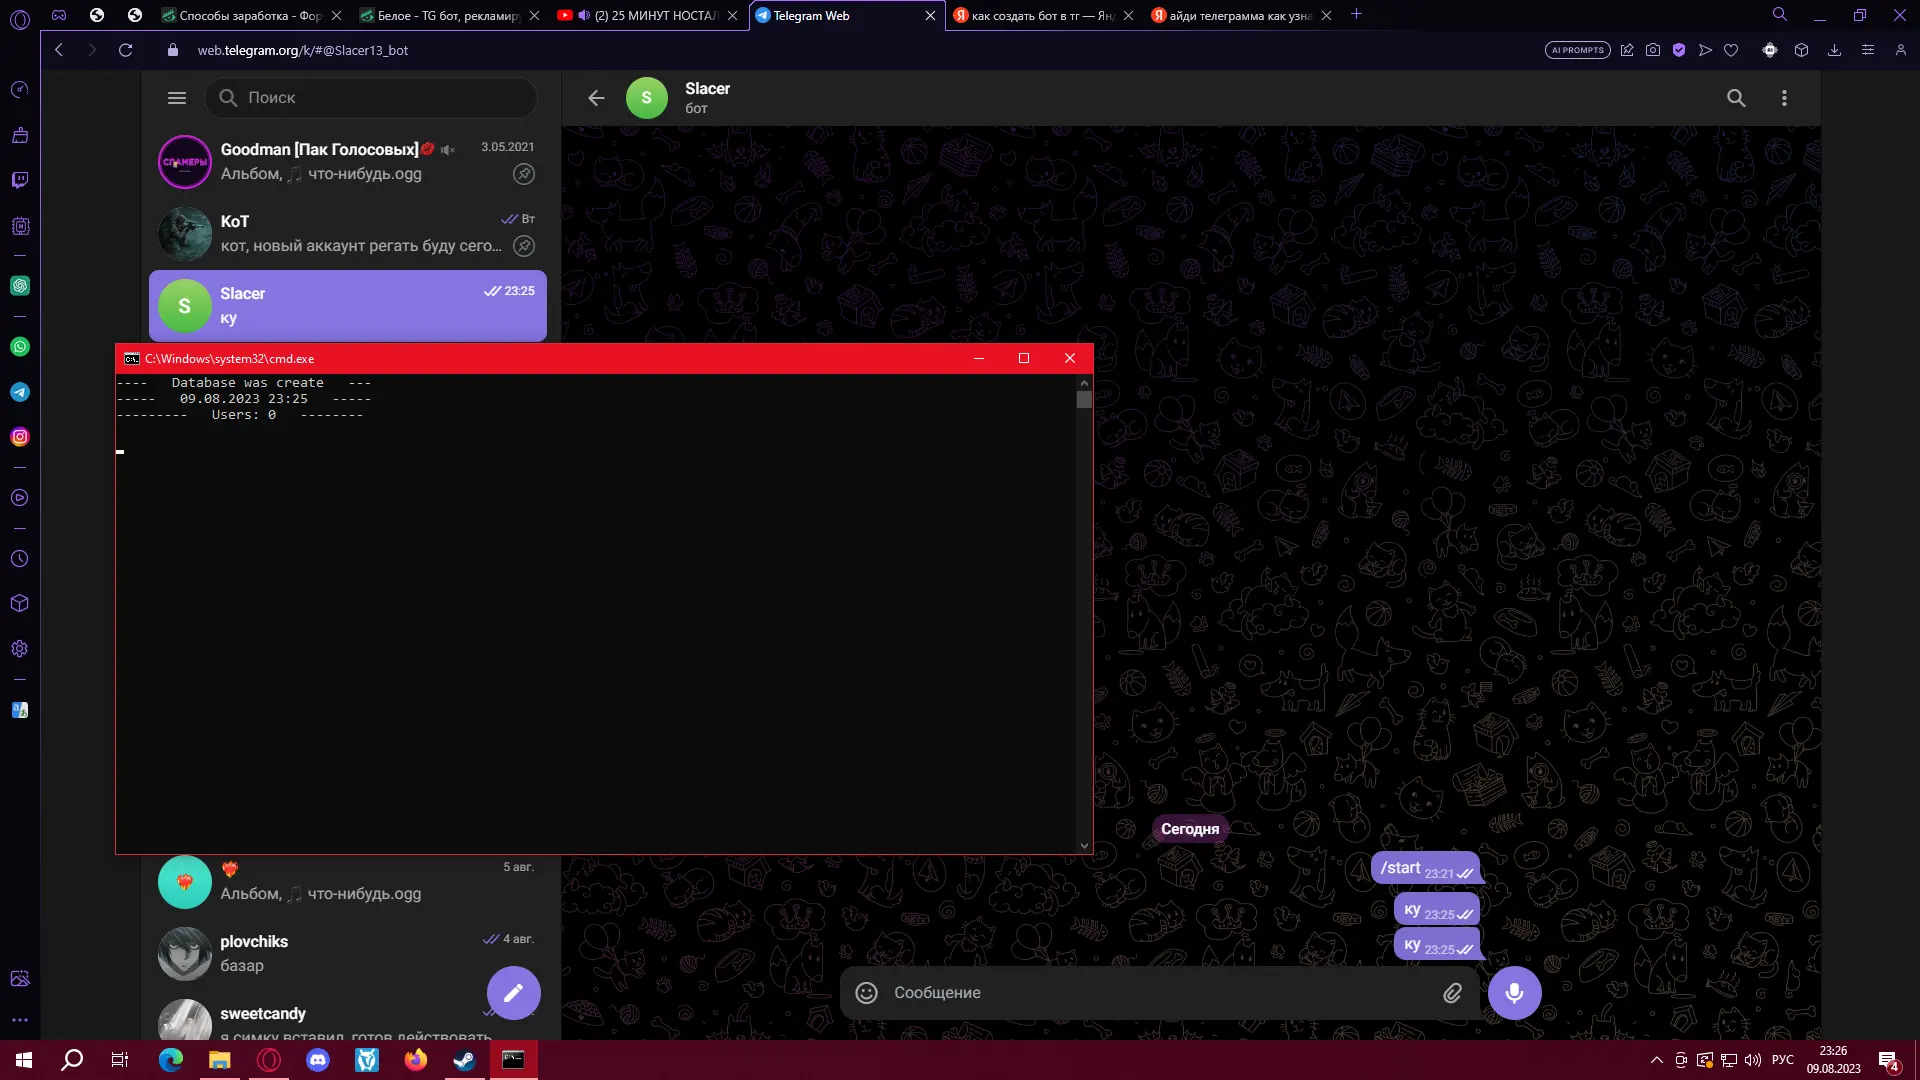The width and height of the screenshot is (1920, 1080).
Task: Open File Explorer from taskbar
Action: (220, 1060)
